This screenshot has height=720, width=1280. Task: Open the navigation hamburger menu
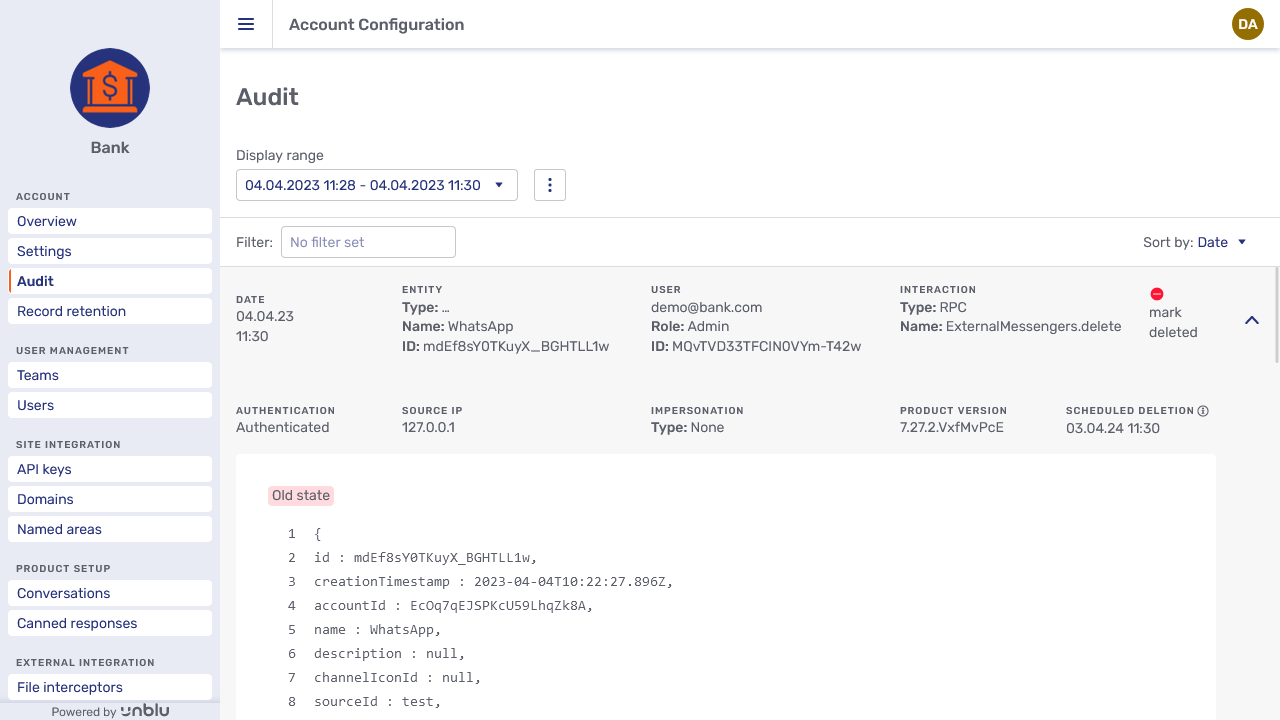246,24
